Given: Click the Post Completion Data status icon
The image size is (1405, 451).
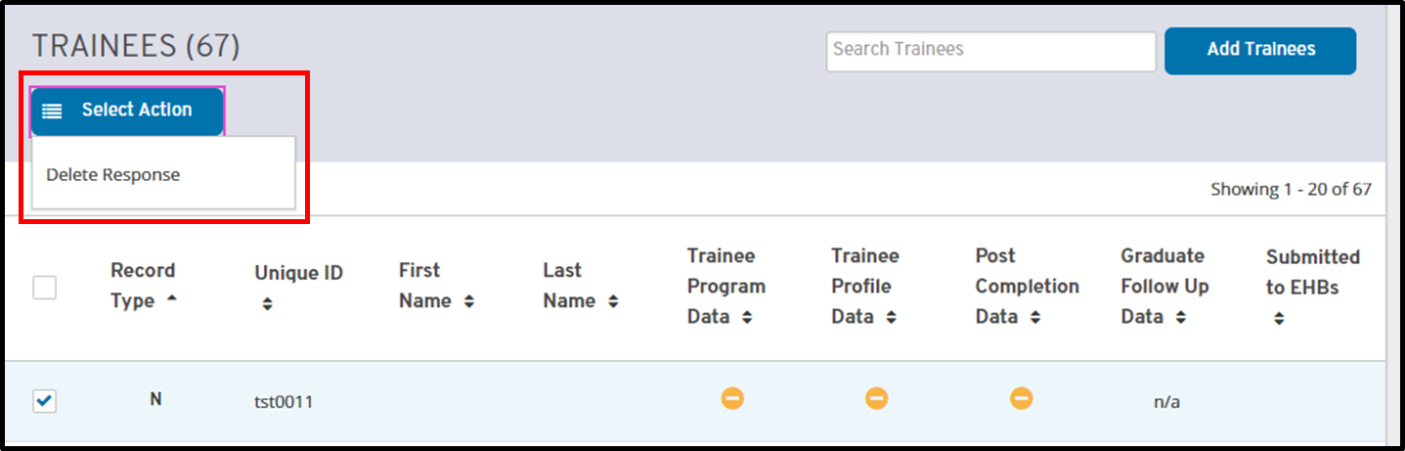Looking at the screenshot, I should tap(1020, 399).
